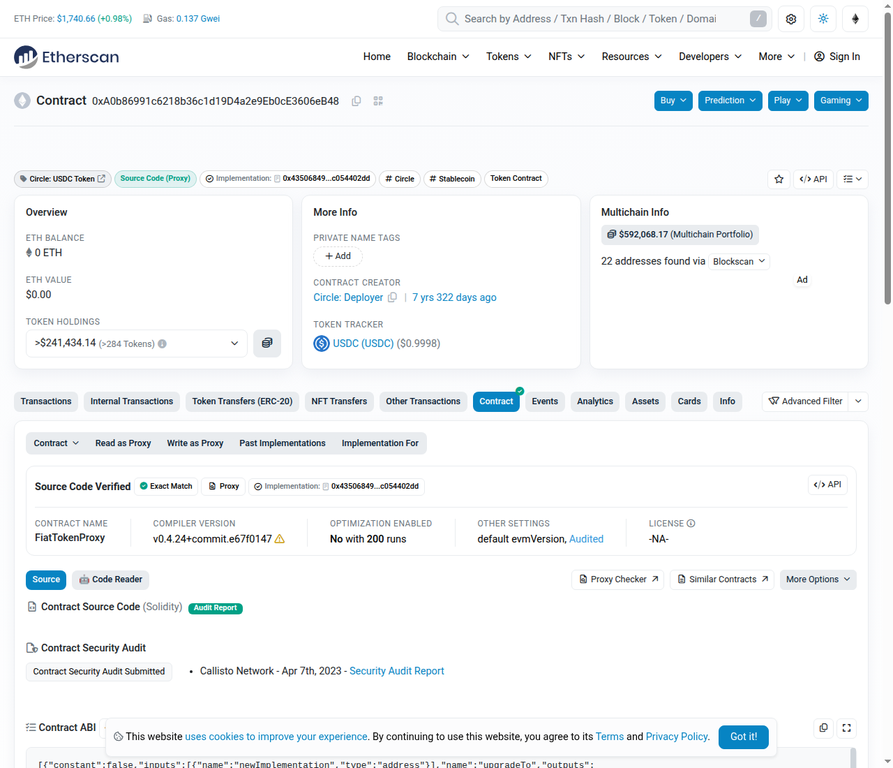This screenshot has width=893, height=768.
Task: Click the Ethereum network icon
Action: 855,19
